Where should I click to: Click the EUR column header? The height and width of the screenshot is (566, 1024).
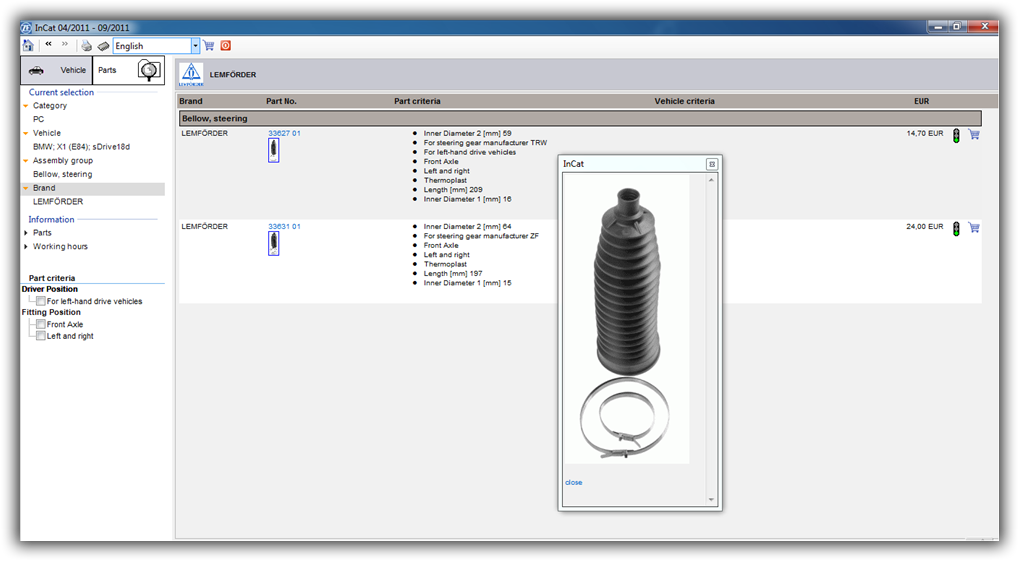pos(921,101)
